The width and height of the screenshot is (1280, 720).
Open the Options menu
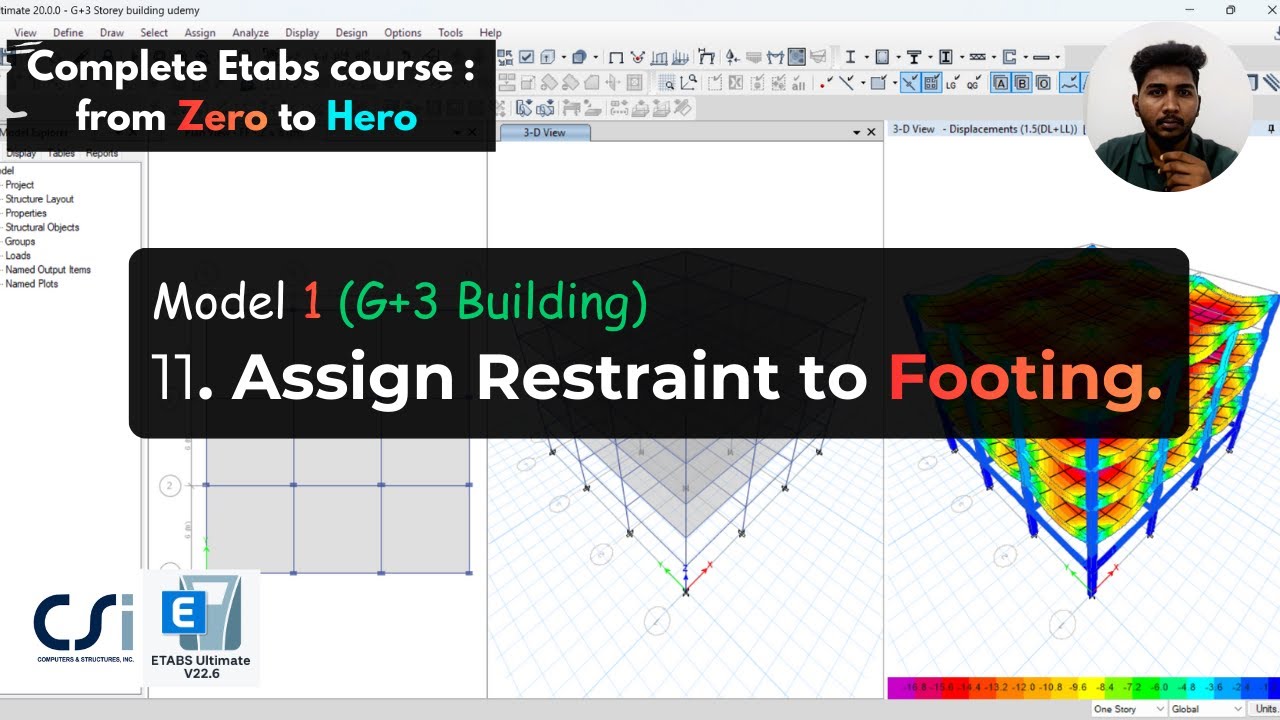(403, 33)
